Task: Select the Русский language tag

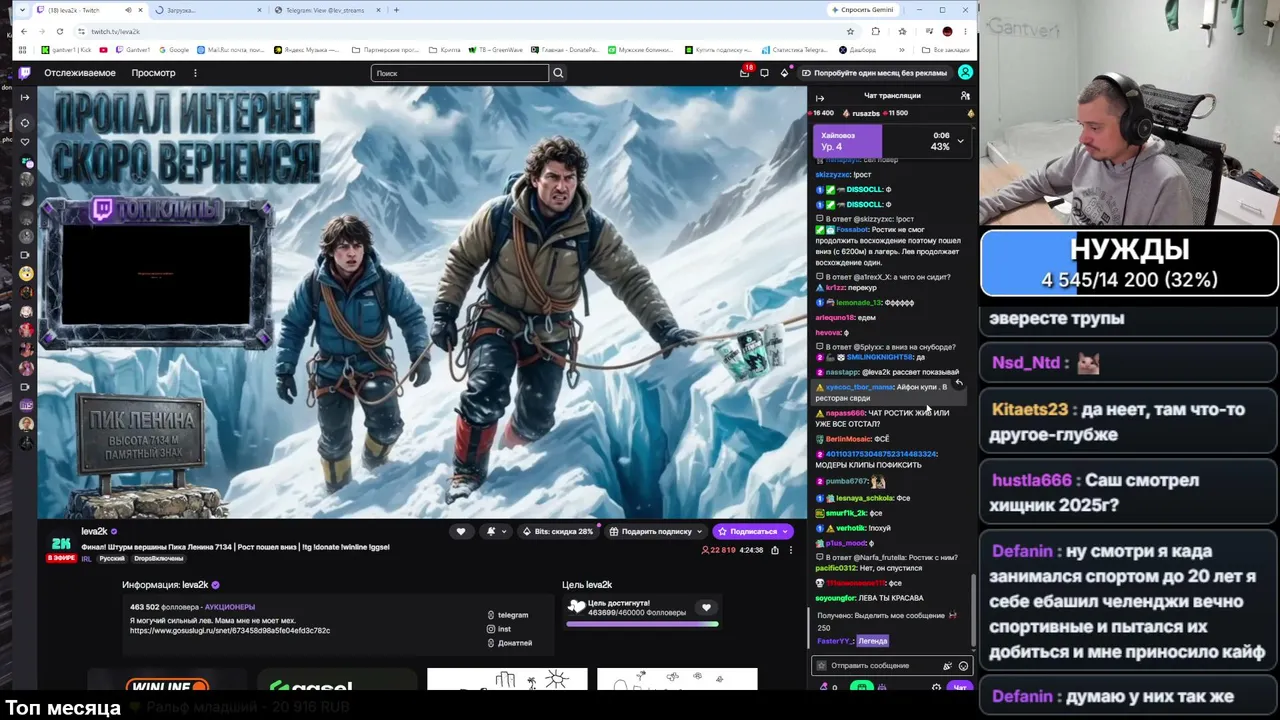Action: [112, 559]
